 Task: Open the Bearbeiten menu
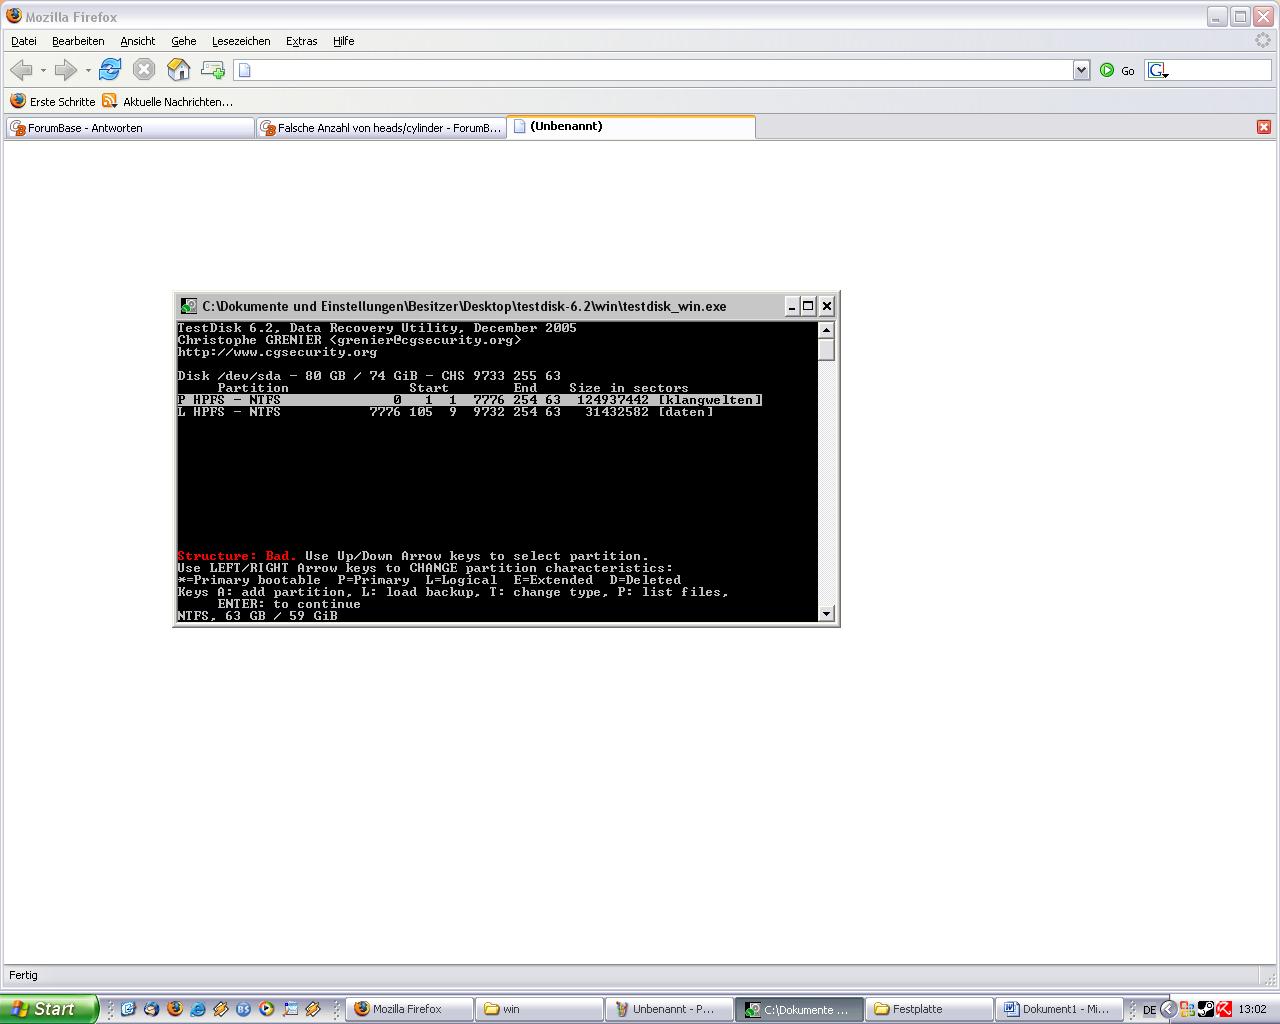coord(78,41)
